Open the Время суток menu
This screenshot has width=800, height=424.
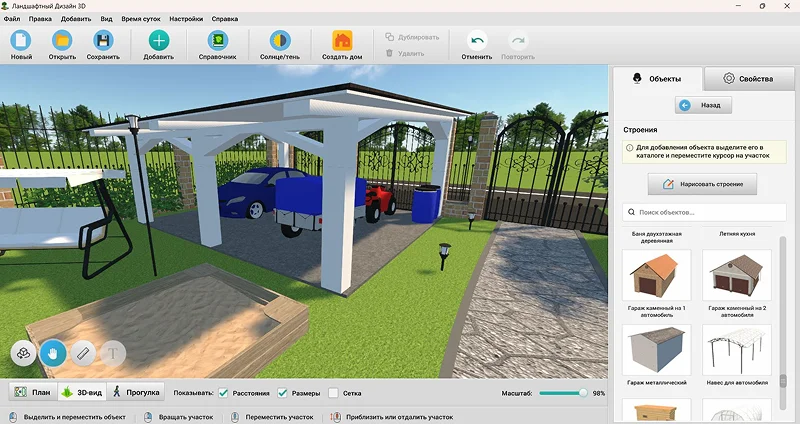[x=141, y=19]
